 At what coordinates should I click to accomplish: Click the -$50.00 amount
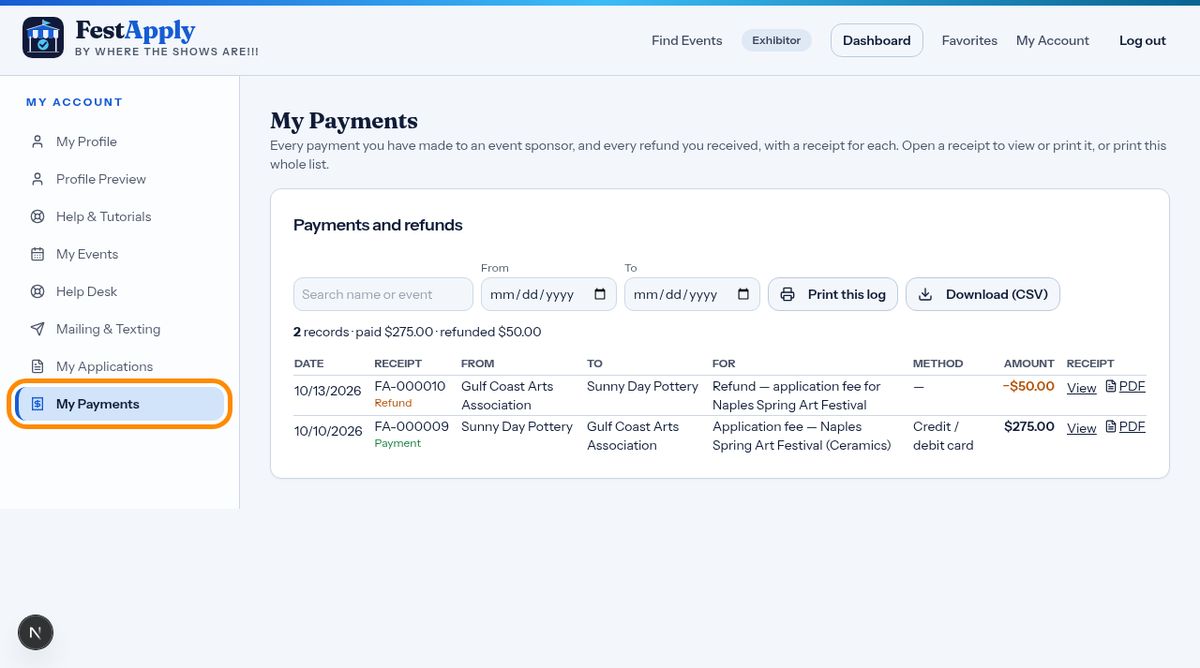[1028, 386]
